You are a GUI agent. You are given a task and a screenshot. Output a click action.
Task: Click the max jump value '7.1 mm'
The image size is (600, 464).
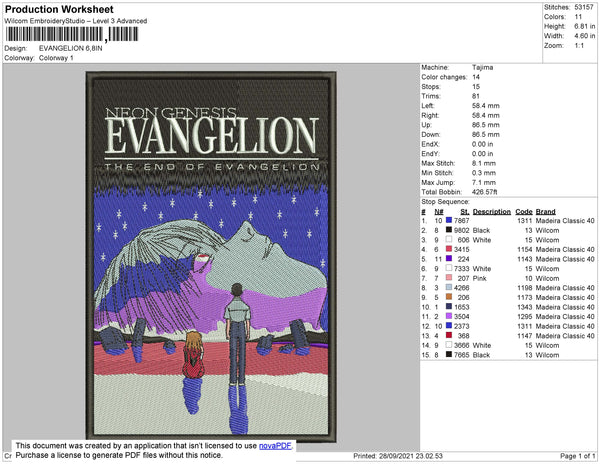484,182
